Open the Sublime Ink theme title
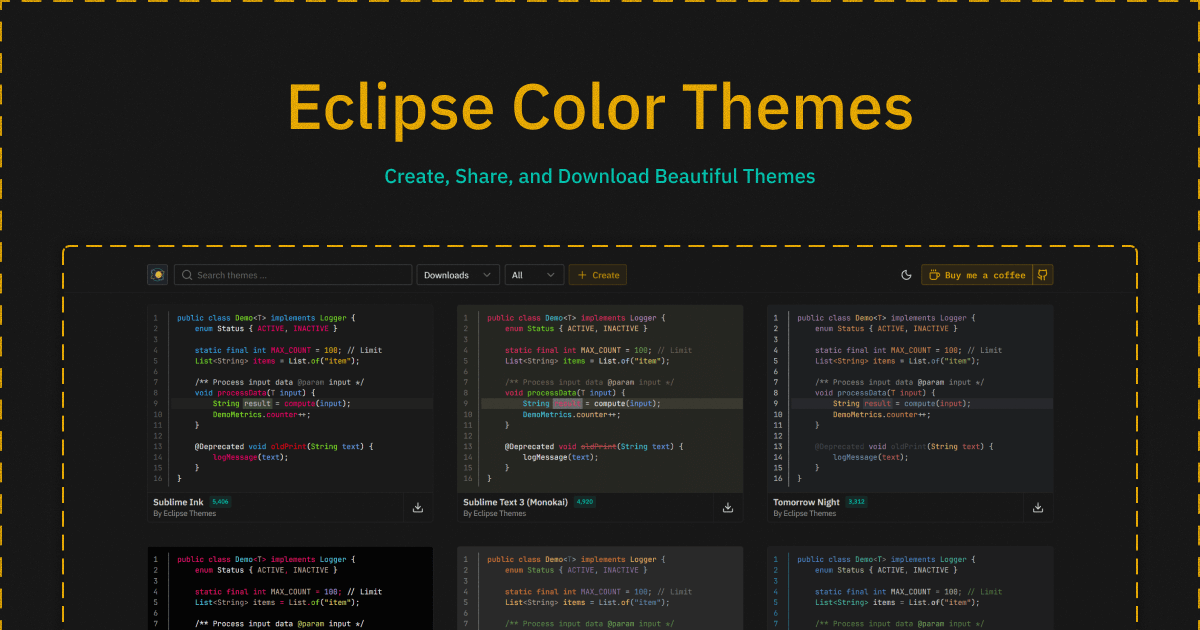1200x630 pixels. (178, 501)
